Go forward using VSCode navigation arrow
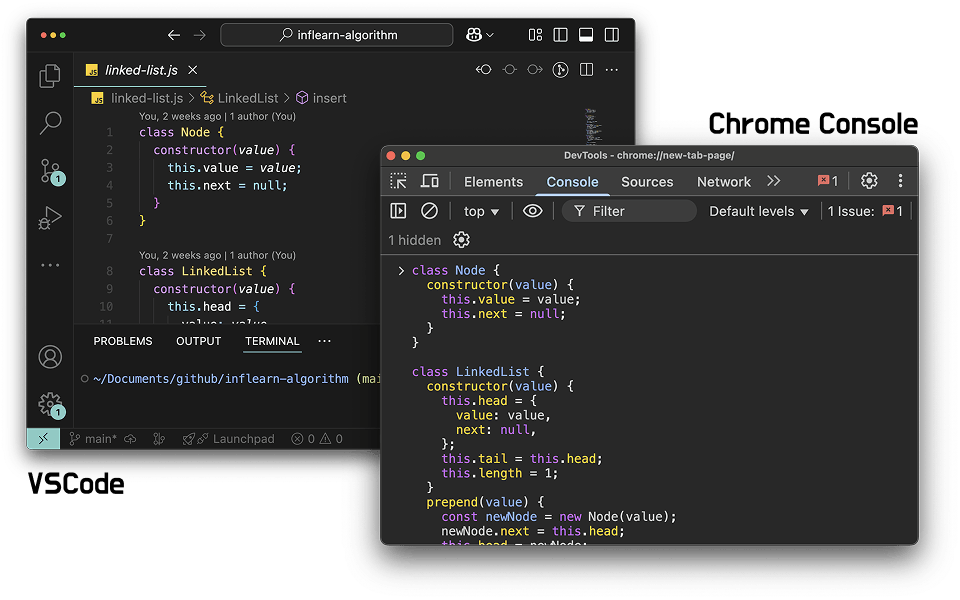960x600 pixels. (200, 36)
